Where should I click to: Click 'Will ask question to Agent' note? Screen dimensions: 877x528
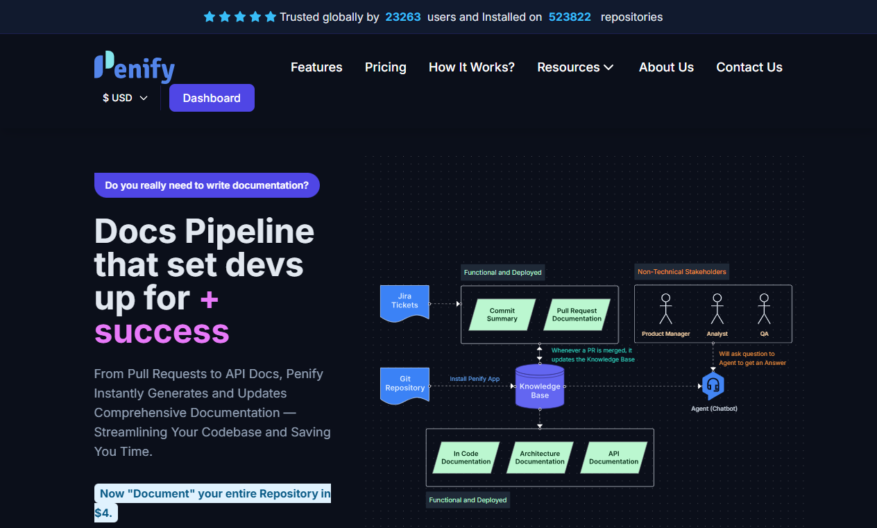click(752, 358)
